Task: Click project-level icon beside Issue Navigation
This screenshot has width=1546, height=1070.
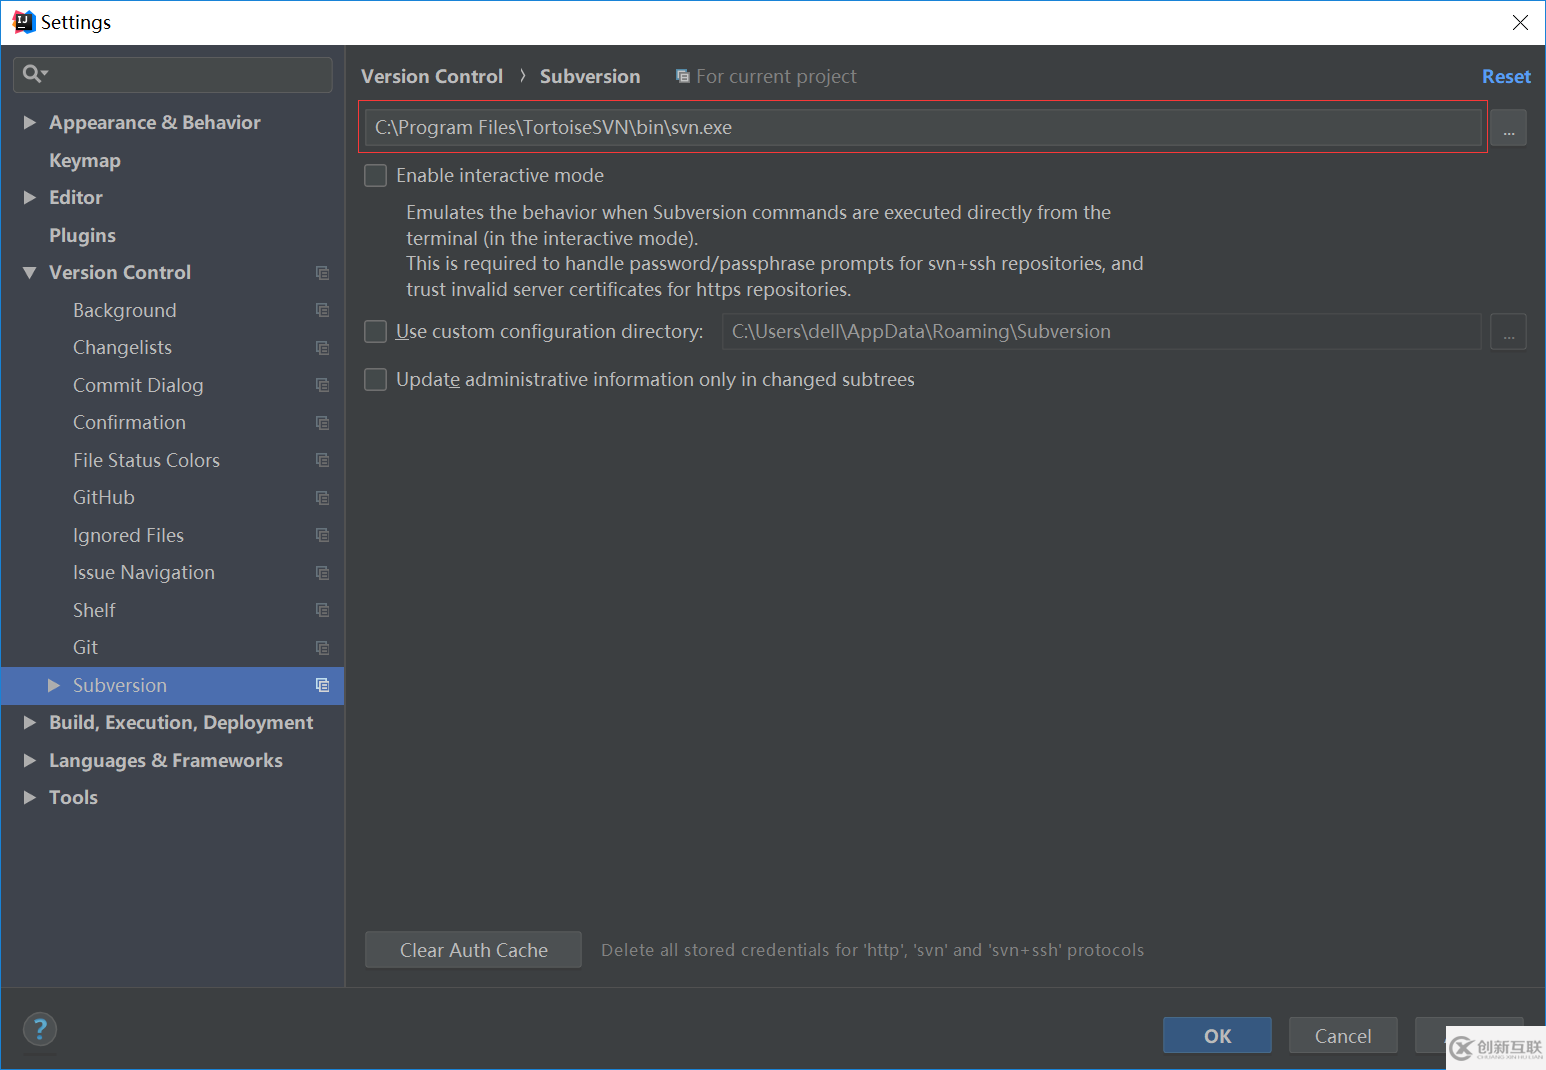Action: [x=322, y=573]
